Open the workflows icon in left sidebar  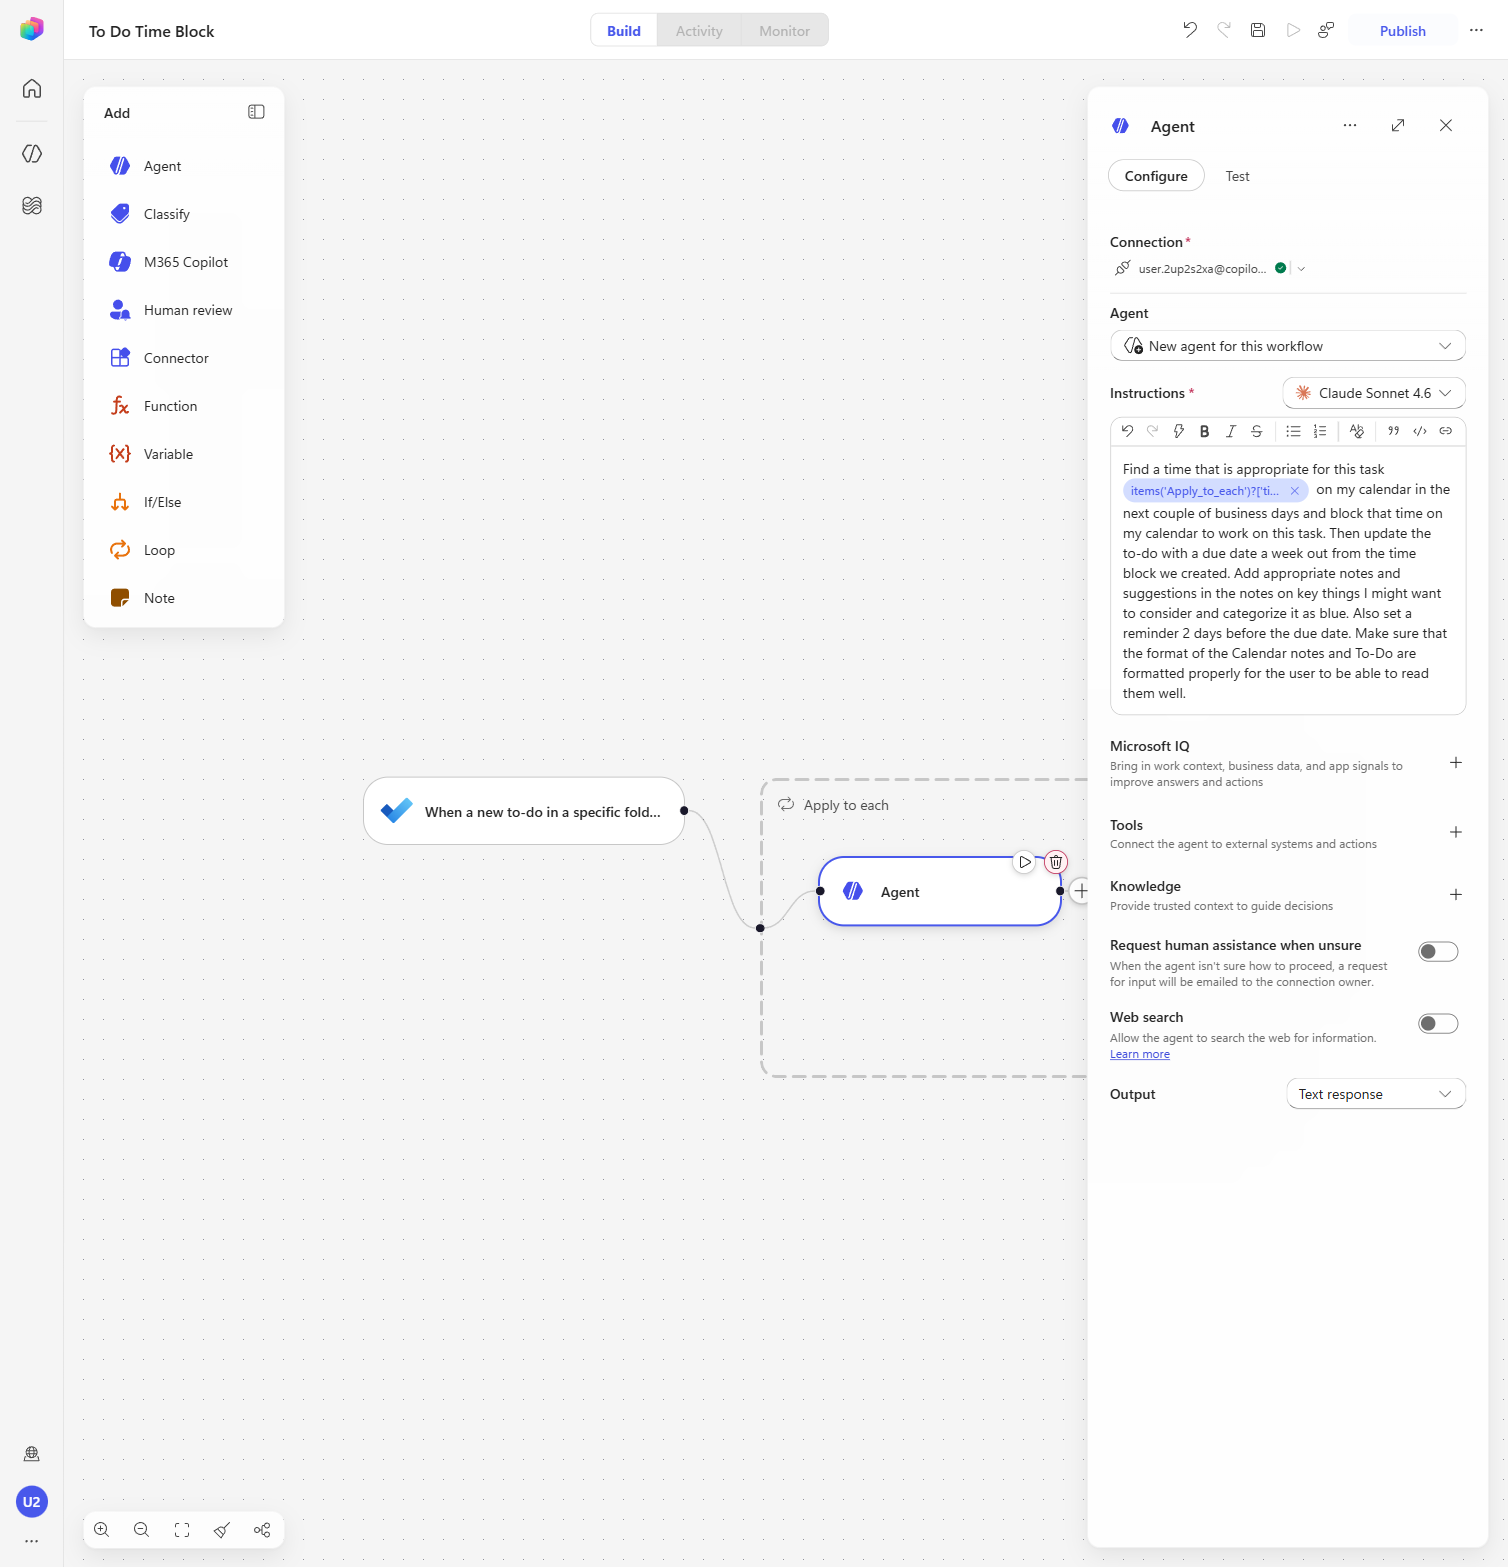(32, 205)
